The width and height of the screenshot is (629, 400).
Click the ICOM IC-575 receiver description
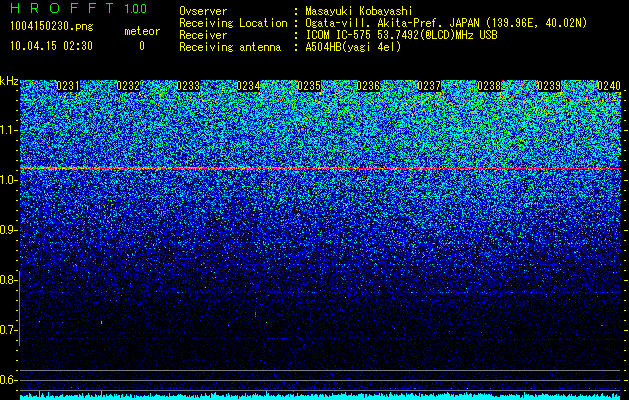[x=401, y=35]
